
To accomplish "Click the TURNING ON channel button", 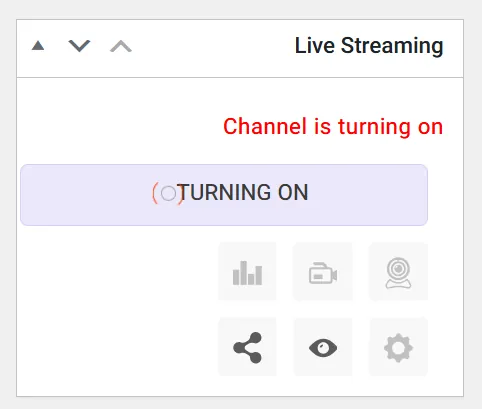I will pos(224,195).
